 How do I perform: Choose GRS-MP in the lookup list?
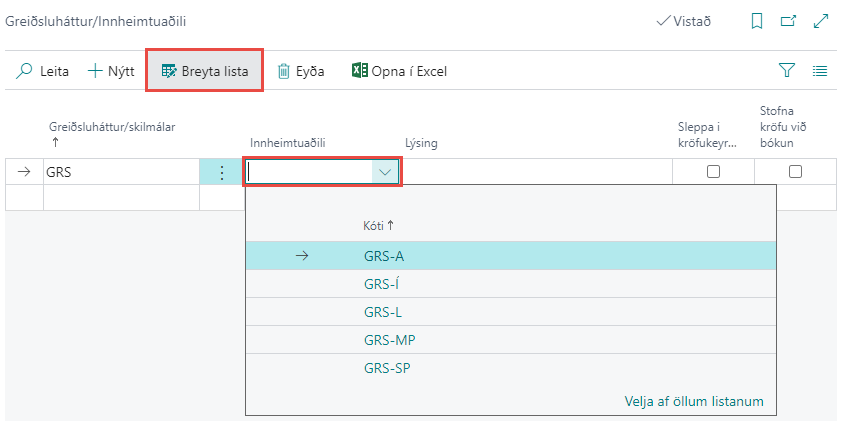point(389,341)
